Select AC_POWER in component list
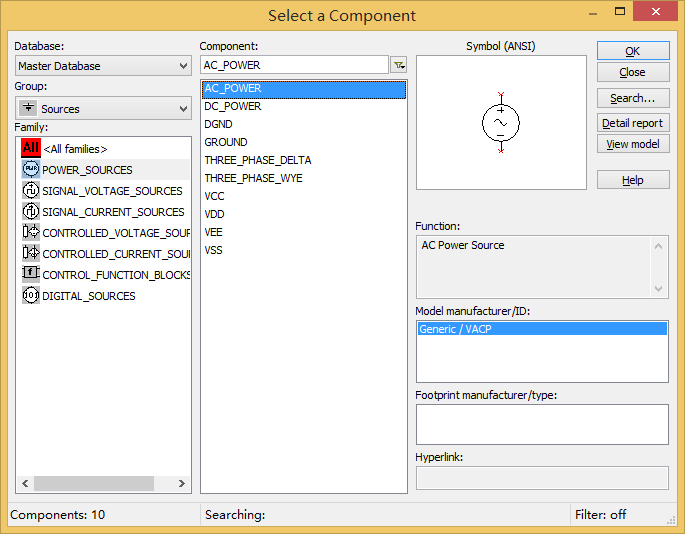This screenshot has height=534, width=685. [x=304, y=89]
